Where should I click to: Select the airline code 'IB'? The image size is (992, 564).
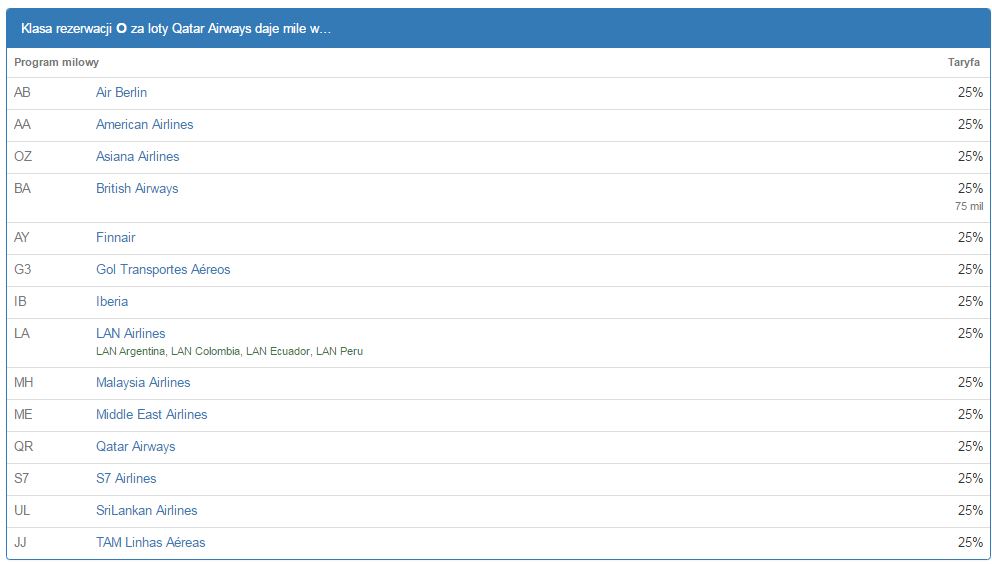pos(20,301)
